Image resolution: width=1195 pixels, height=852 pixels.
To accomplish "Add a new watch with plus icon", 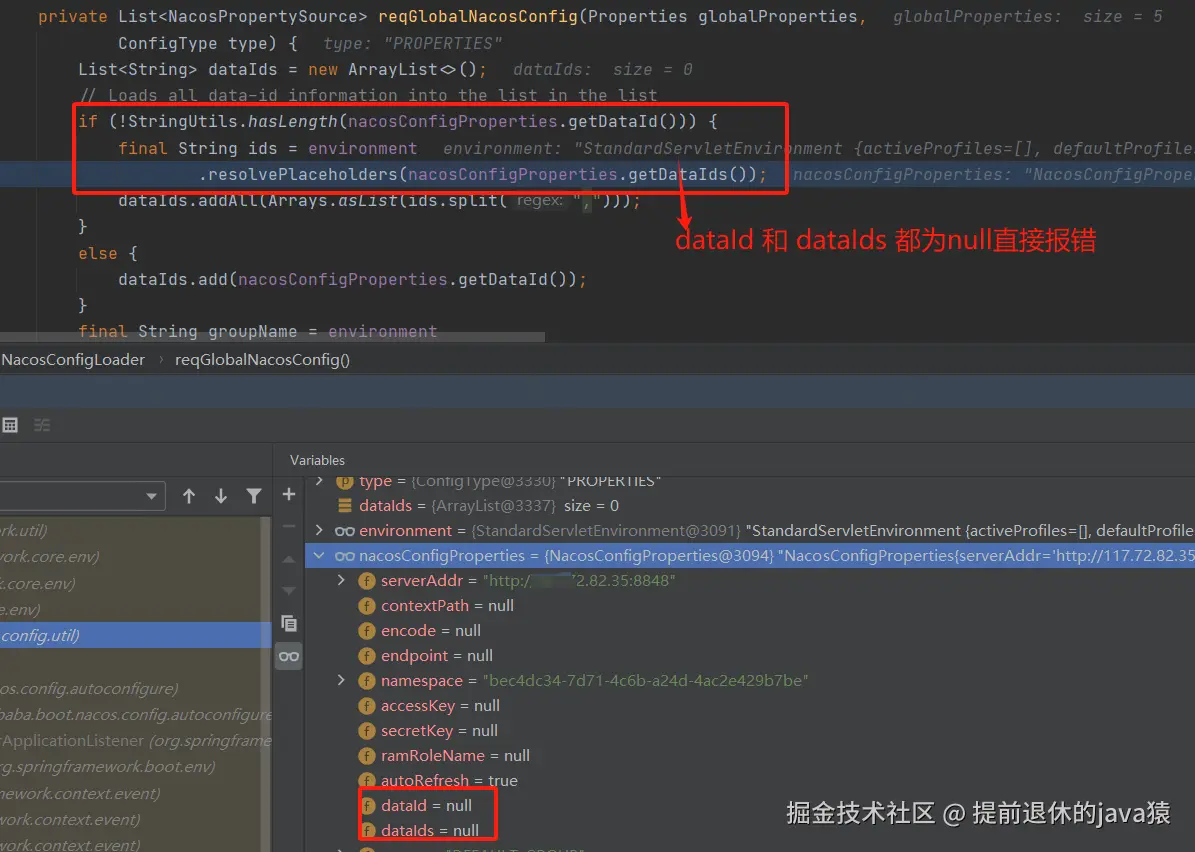I will tap(289, 495).
